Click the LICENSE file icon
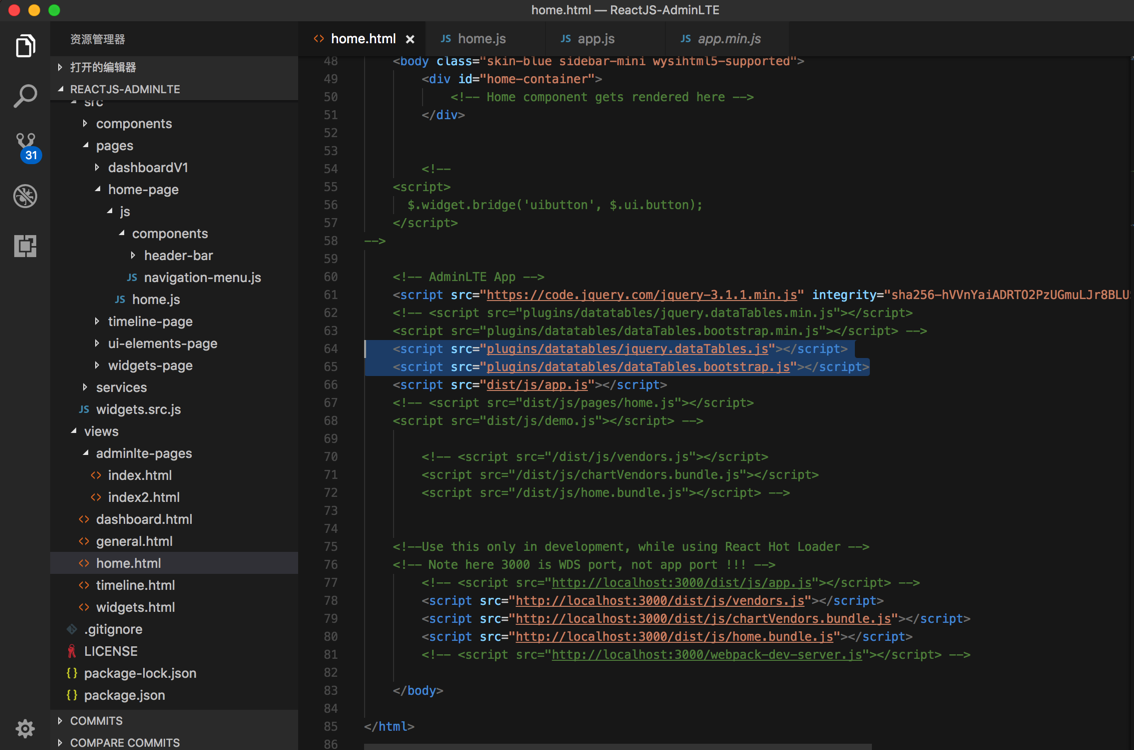The image size is (1134, 750). pyautogui.click(x=71, y=651)
